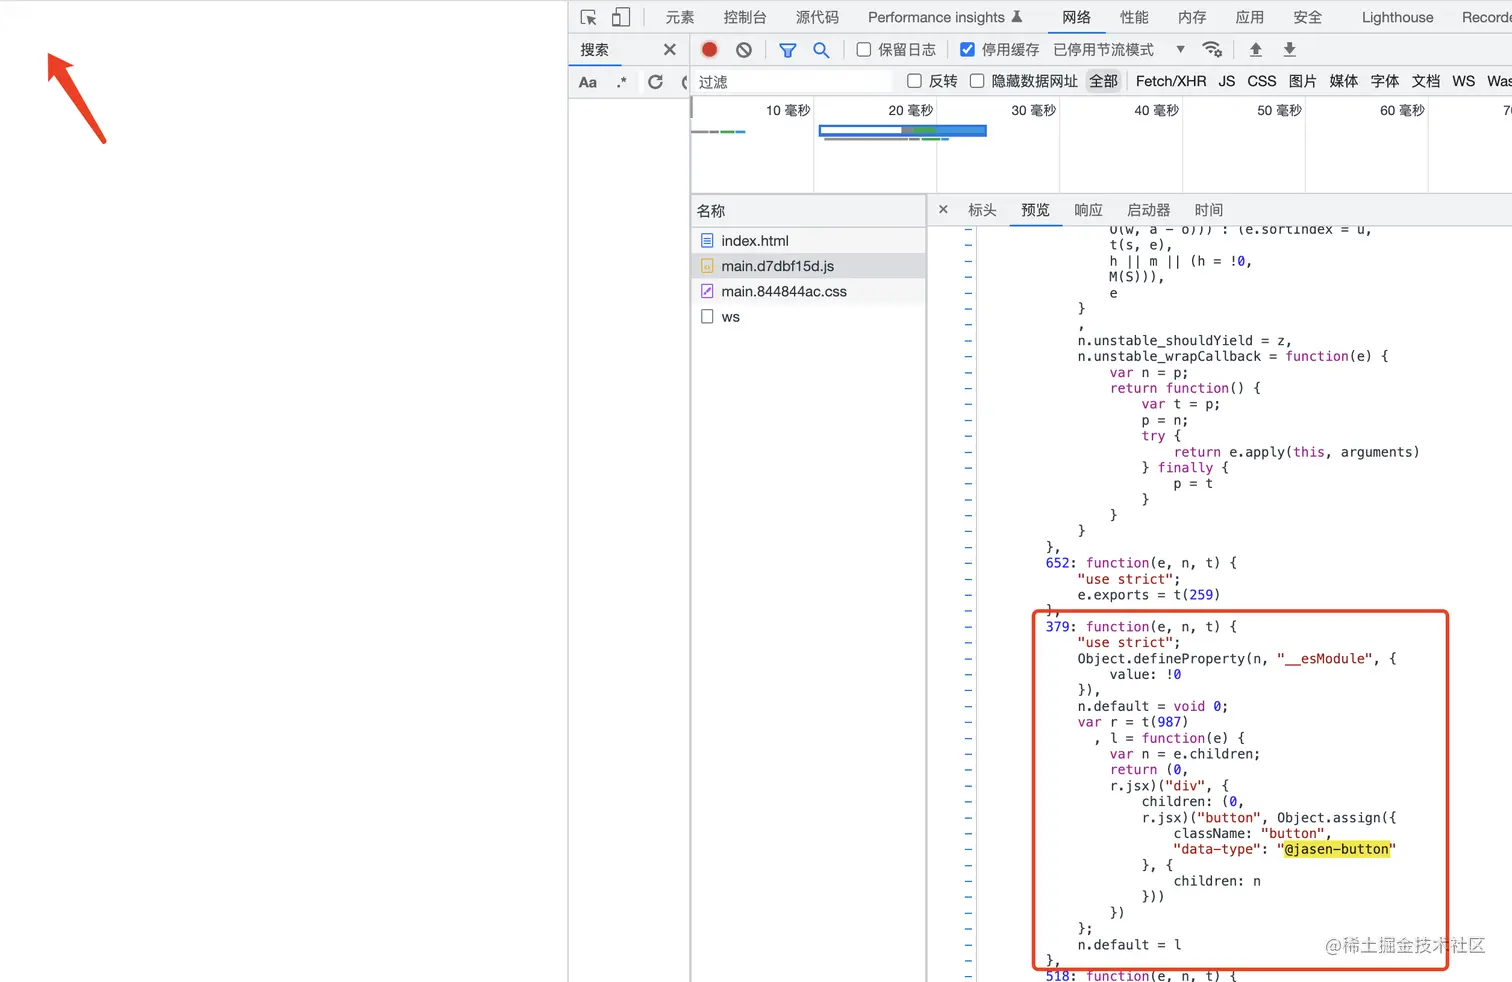Screen dimensions: 1512x982
Task: Export HAR file with download arrow
Action: tap(1289, 49)
